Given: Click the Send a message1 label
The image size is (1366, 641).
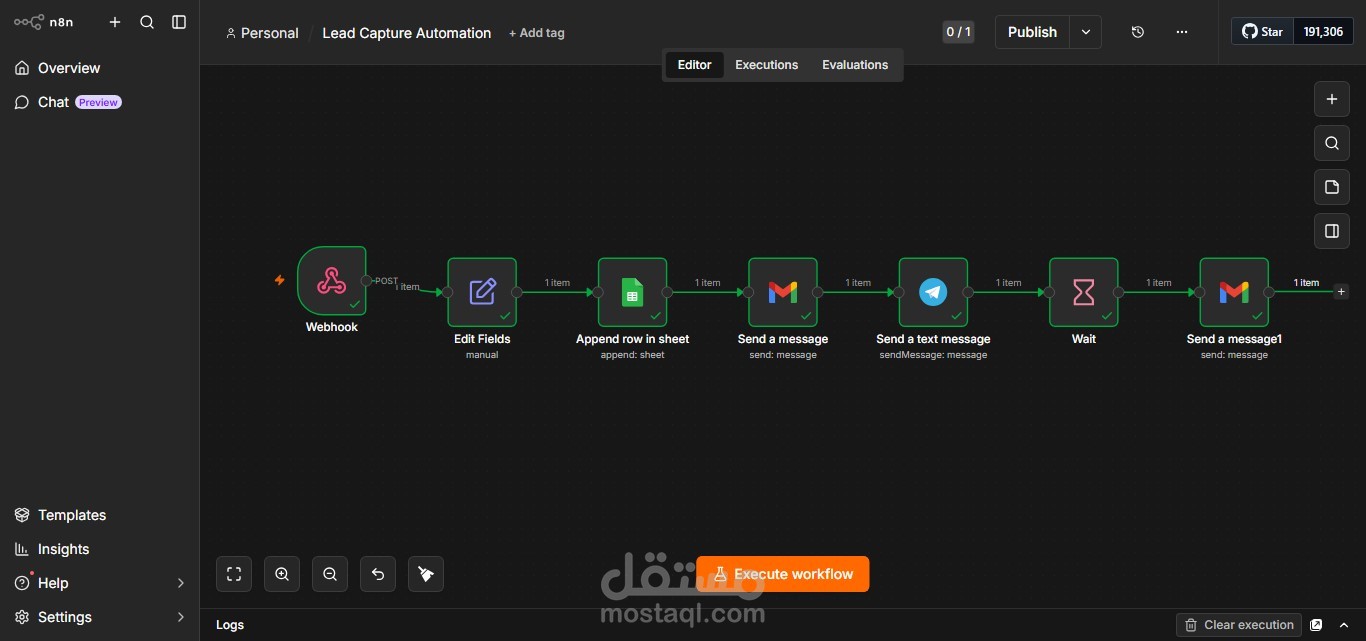Looking at the screenshot, I should [1234, 339].
